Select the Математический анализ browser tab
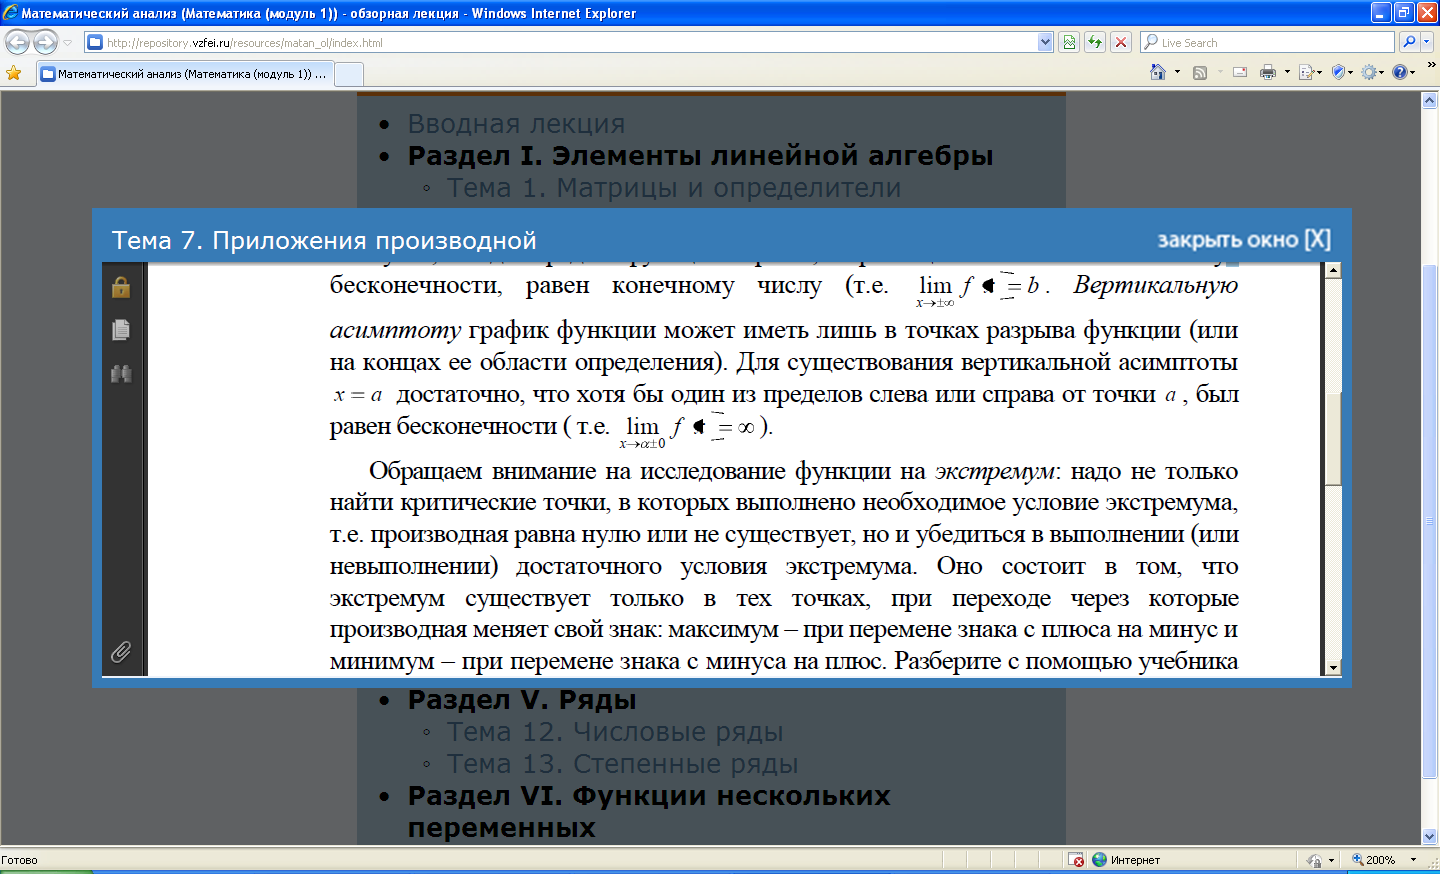1440x874 pixels. click(x=184, y=74)
